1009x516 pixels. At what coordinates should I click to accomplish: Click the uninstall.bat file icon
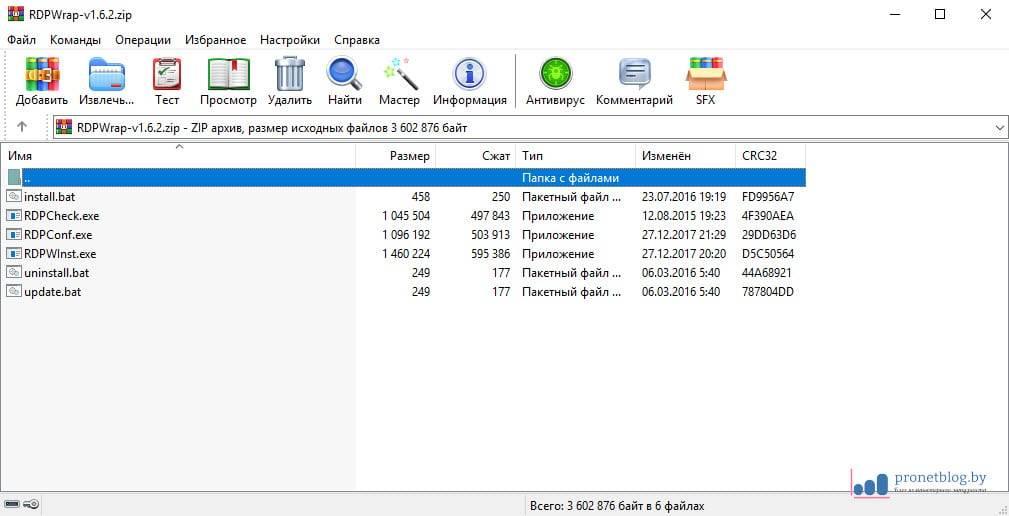point(14,272)
